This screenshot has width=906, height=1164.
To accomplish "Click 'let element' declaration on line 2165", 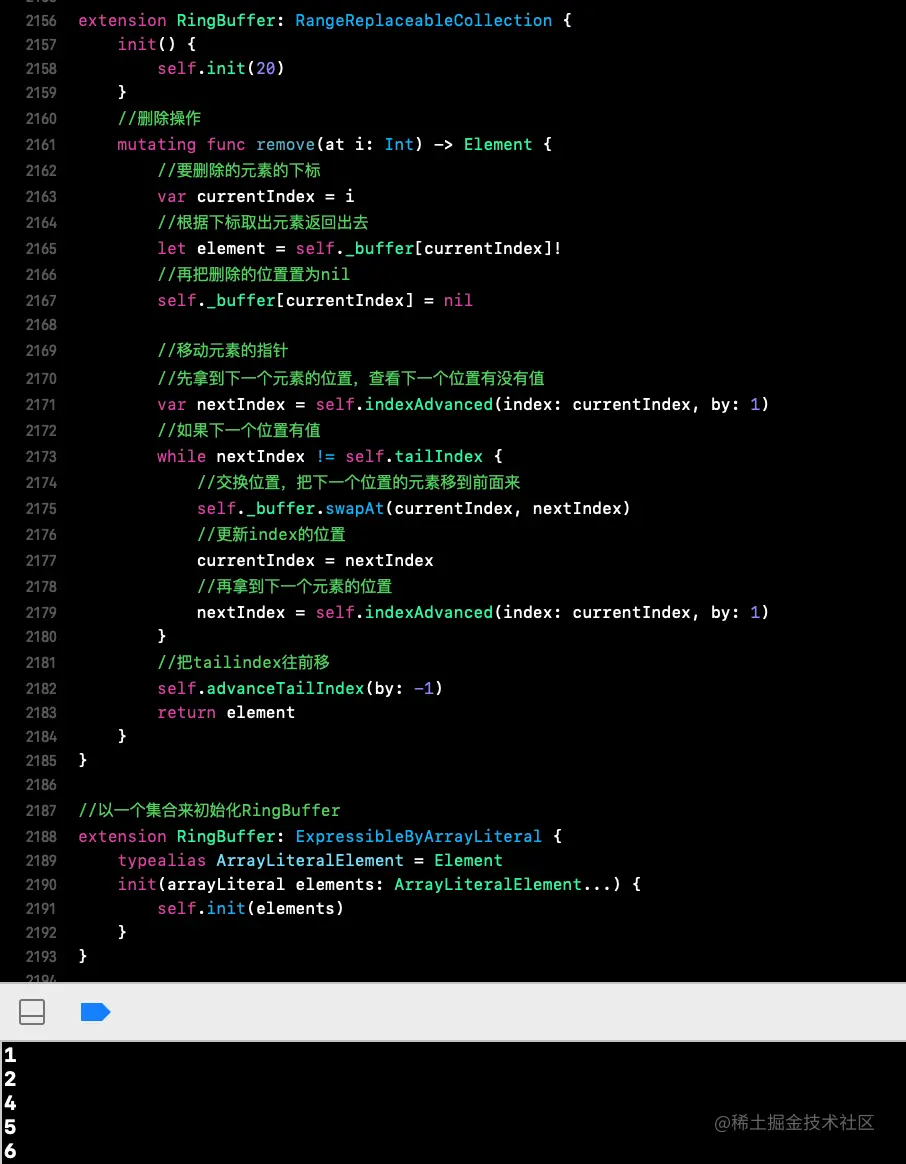I will click(212, 249).
